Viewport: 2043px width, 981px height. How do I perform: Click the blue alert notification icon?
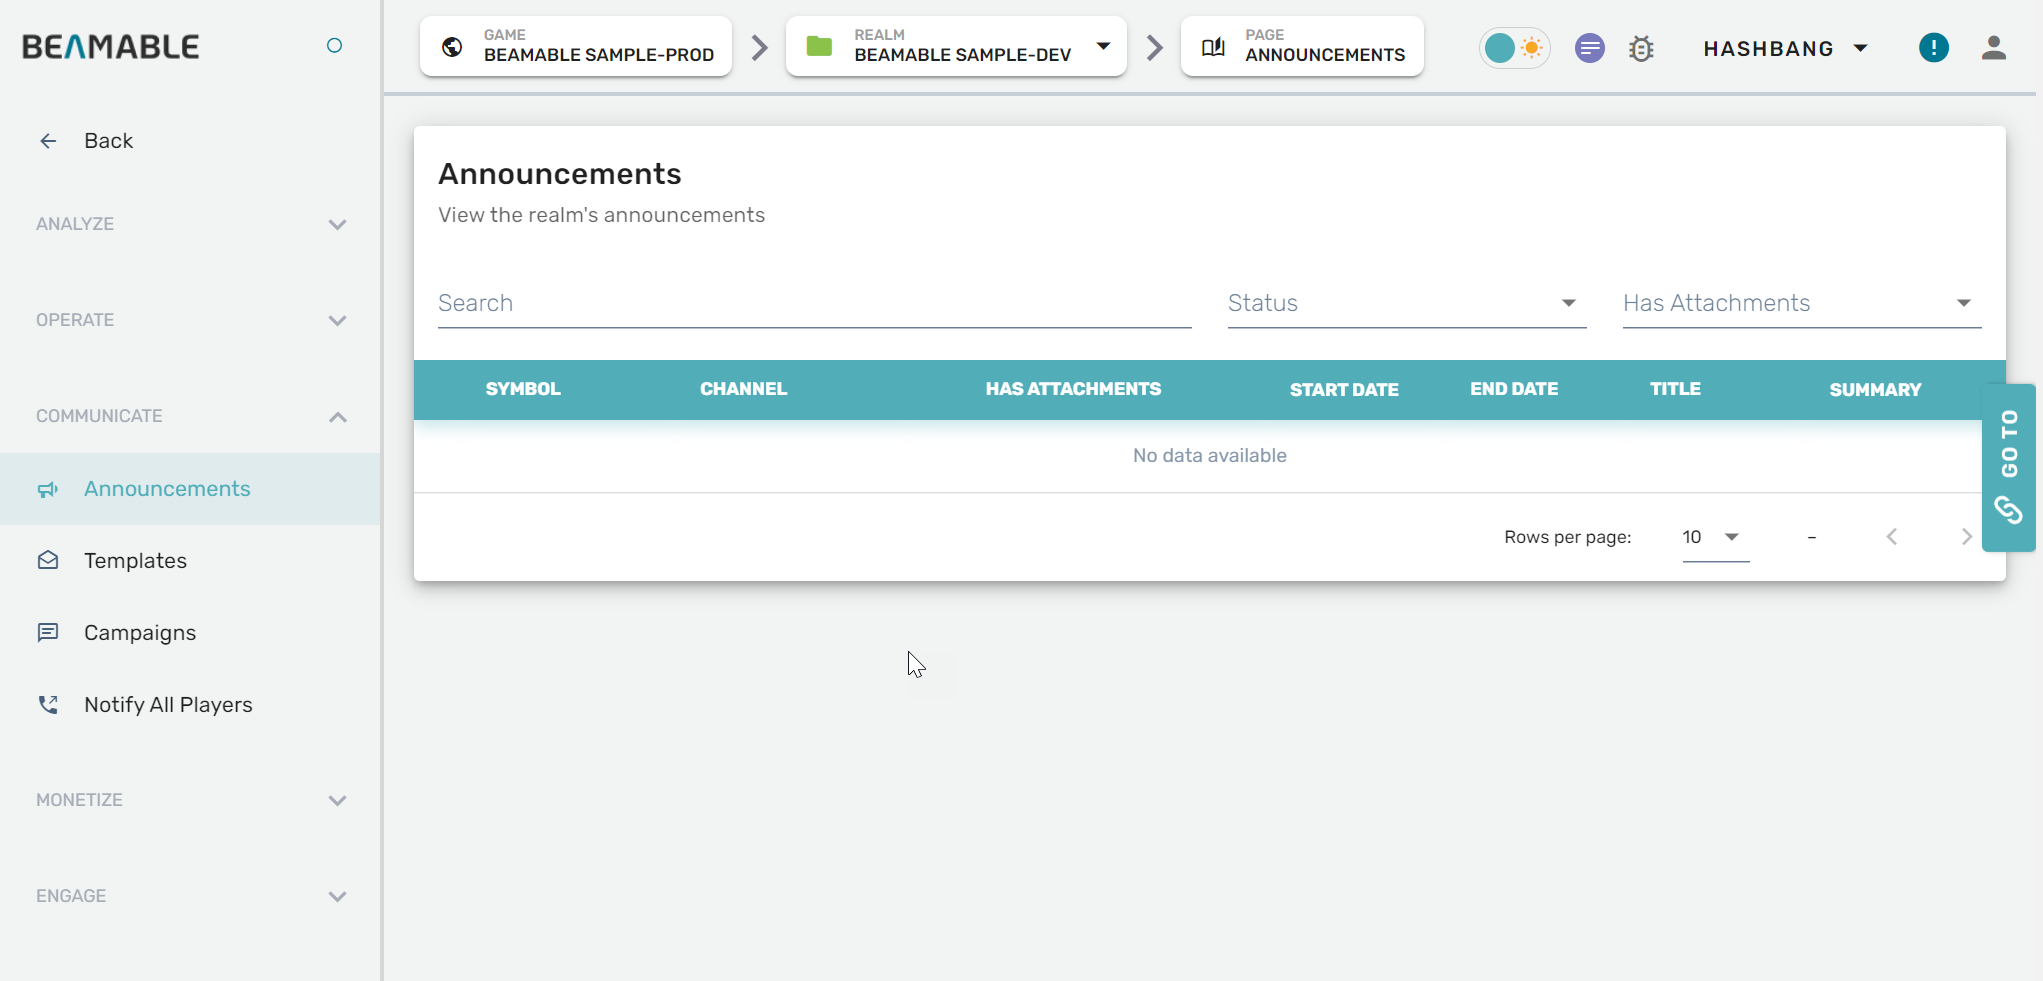click(x=1933, y=47)
